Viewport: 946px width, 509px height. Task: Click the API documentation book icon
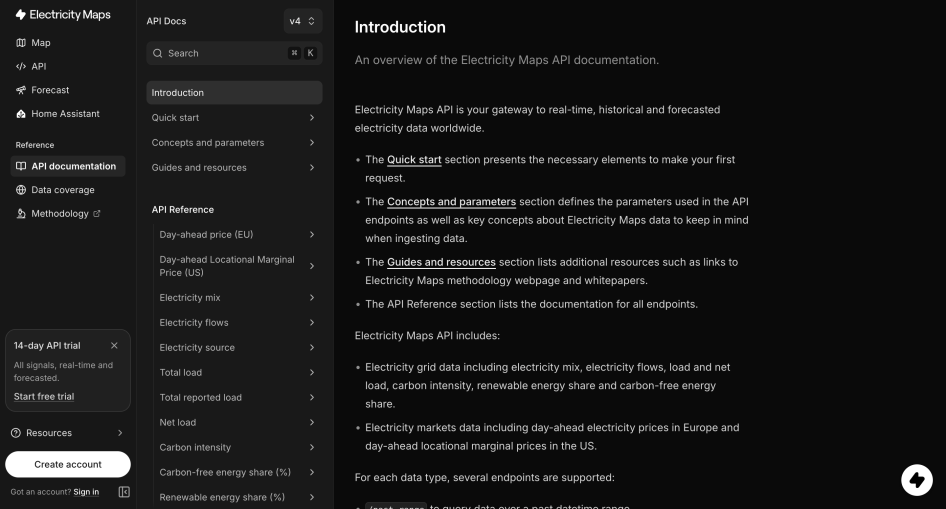point(21,166)
